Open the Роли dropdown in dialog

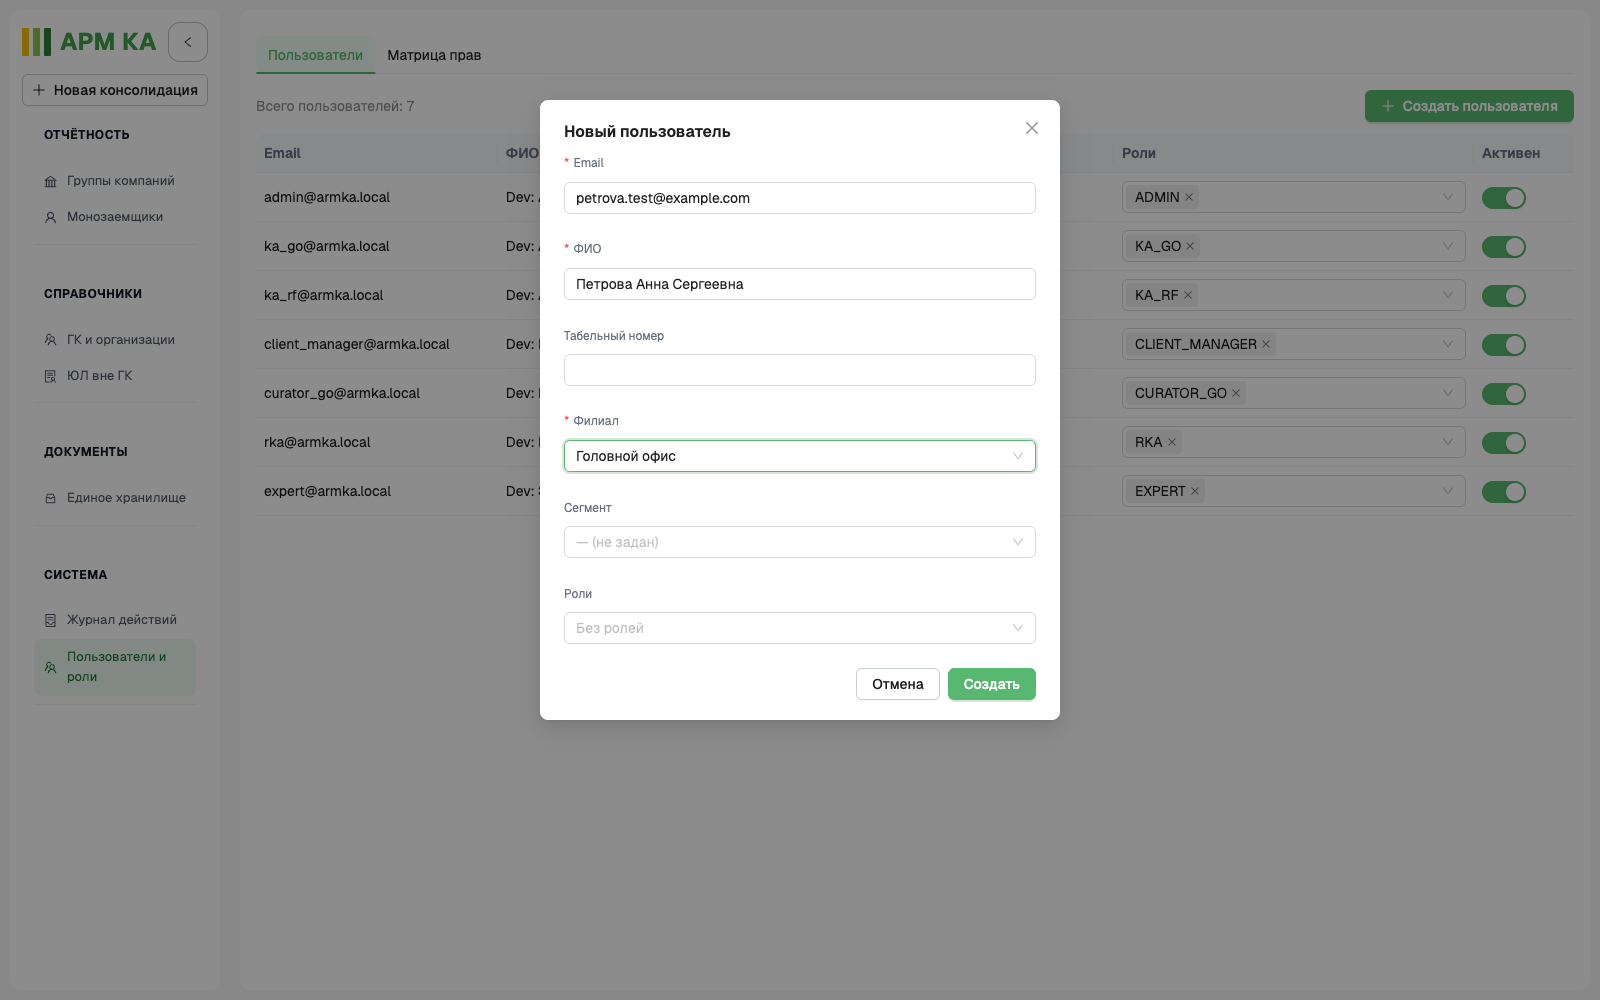tap(800, 628)
